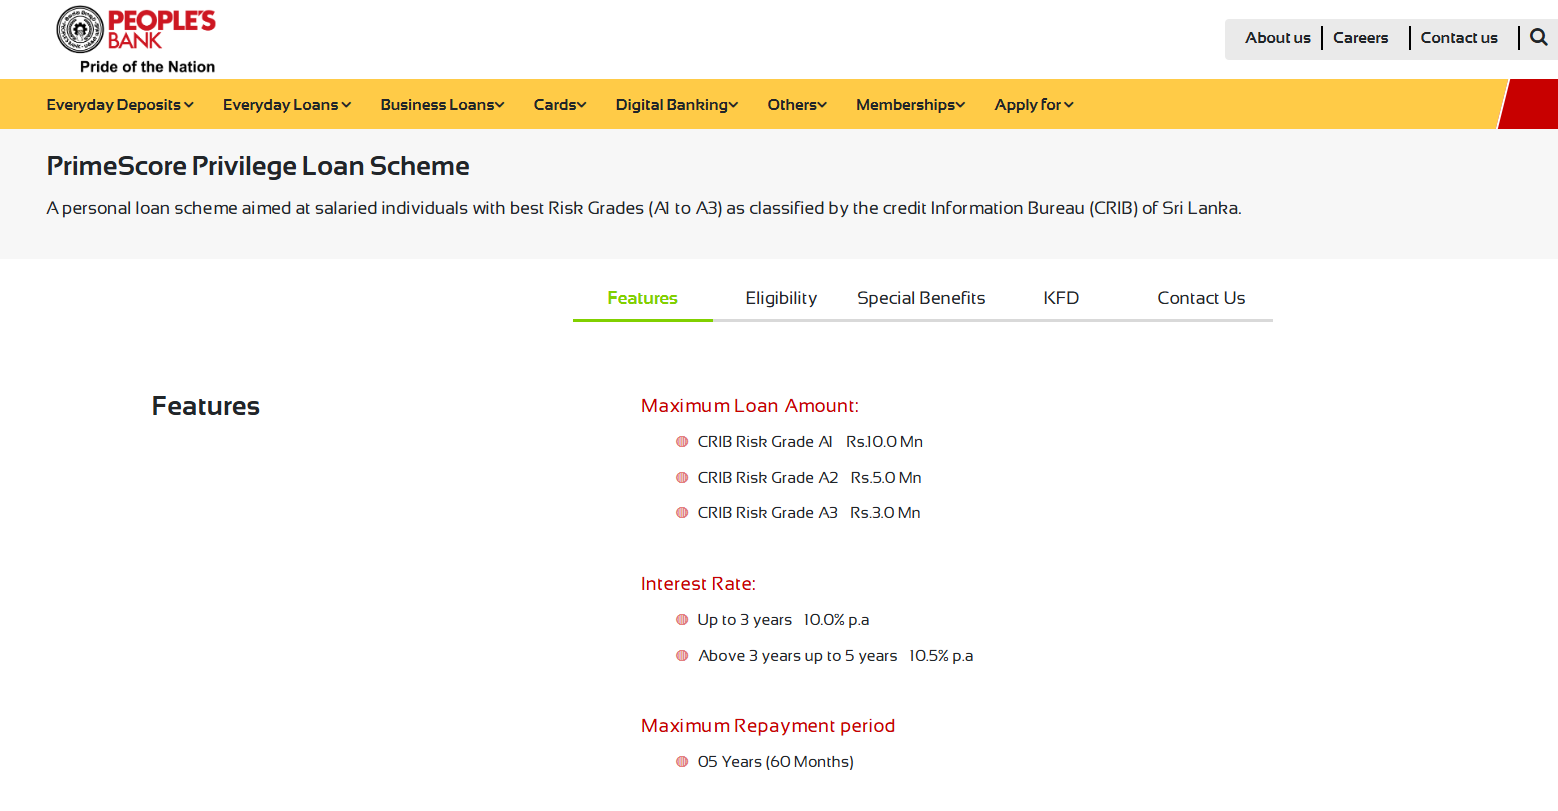Go to the Careers page link
Image resolution: width=1558 pixels, height=811 pixels.
tap(1361, 38)
